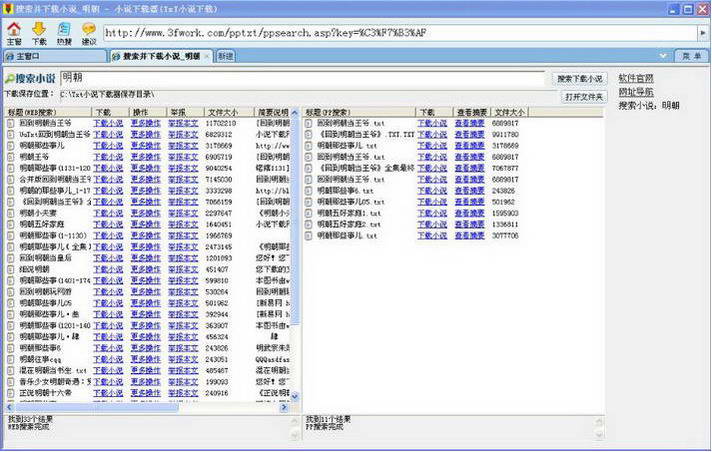The width and height of the screenshot is (712, 452).
Task: Click in the novel search input containing 明朝
Action: point(302,78)
